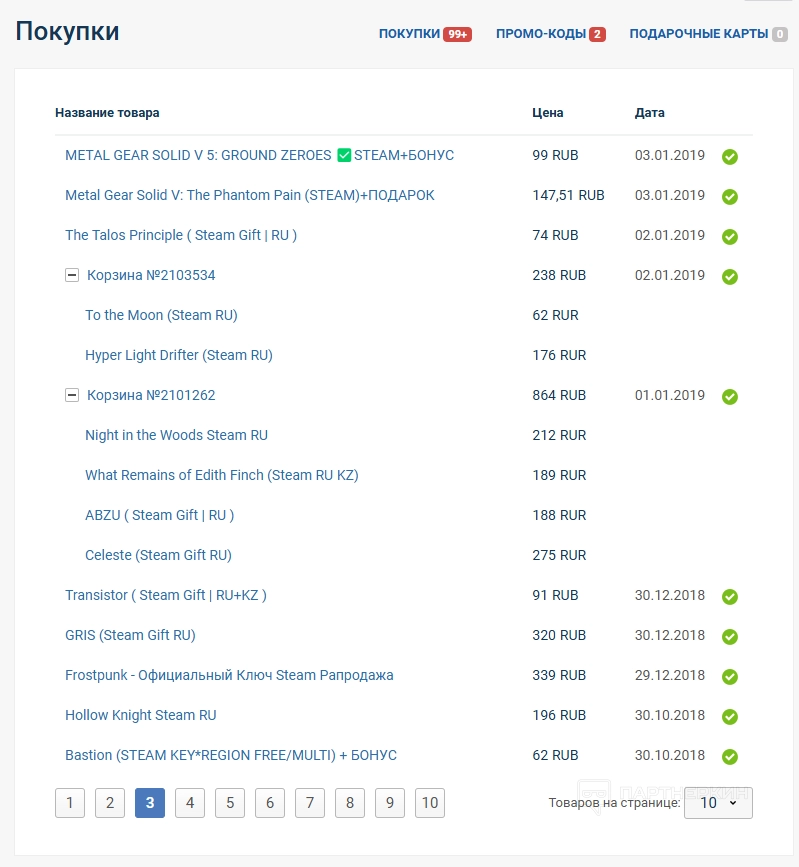Click green check icon for METAL GEAR SOLID GROUND ZEROES row
The image size is (799, 867).
729,156
